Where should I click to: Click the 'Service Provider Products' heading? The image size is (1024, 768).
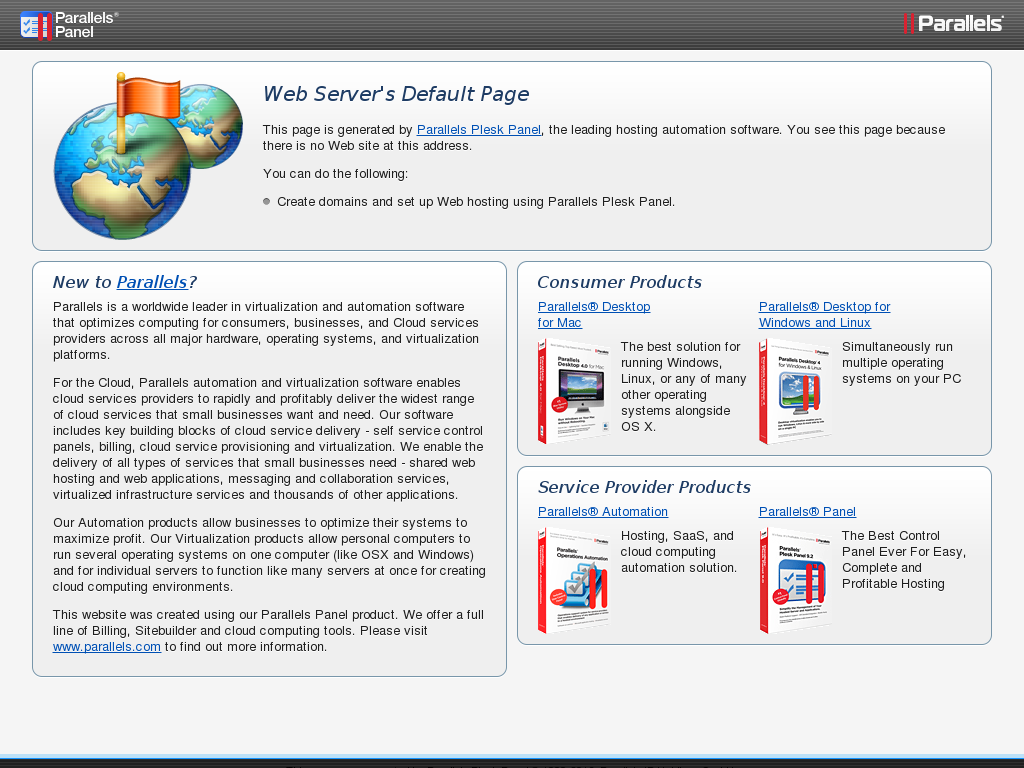tap(644, 487)
